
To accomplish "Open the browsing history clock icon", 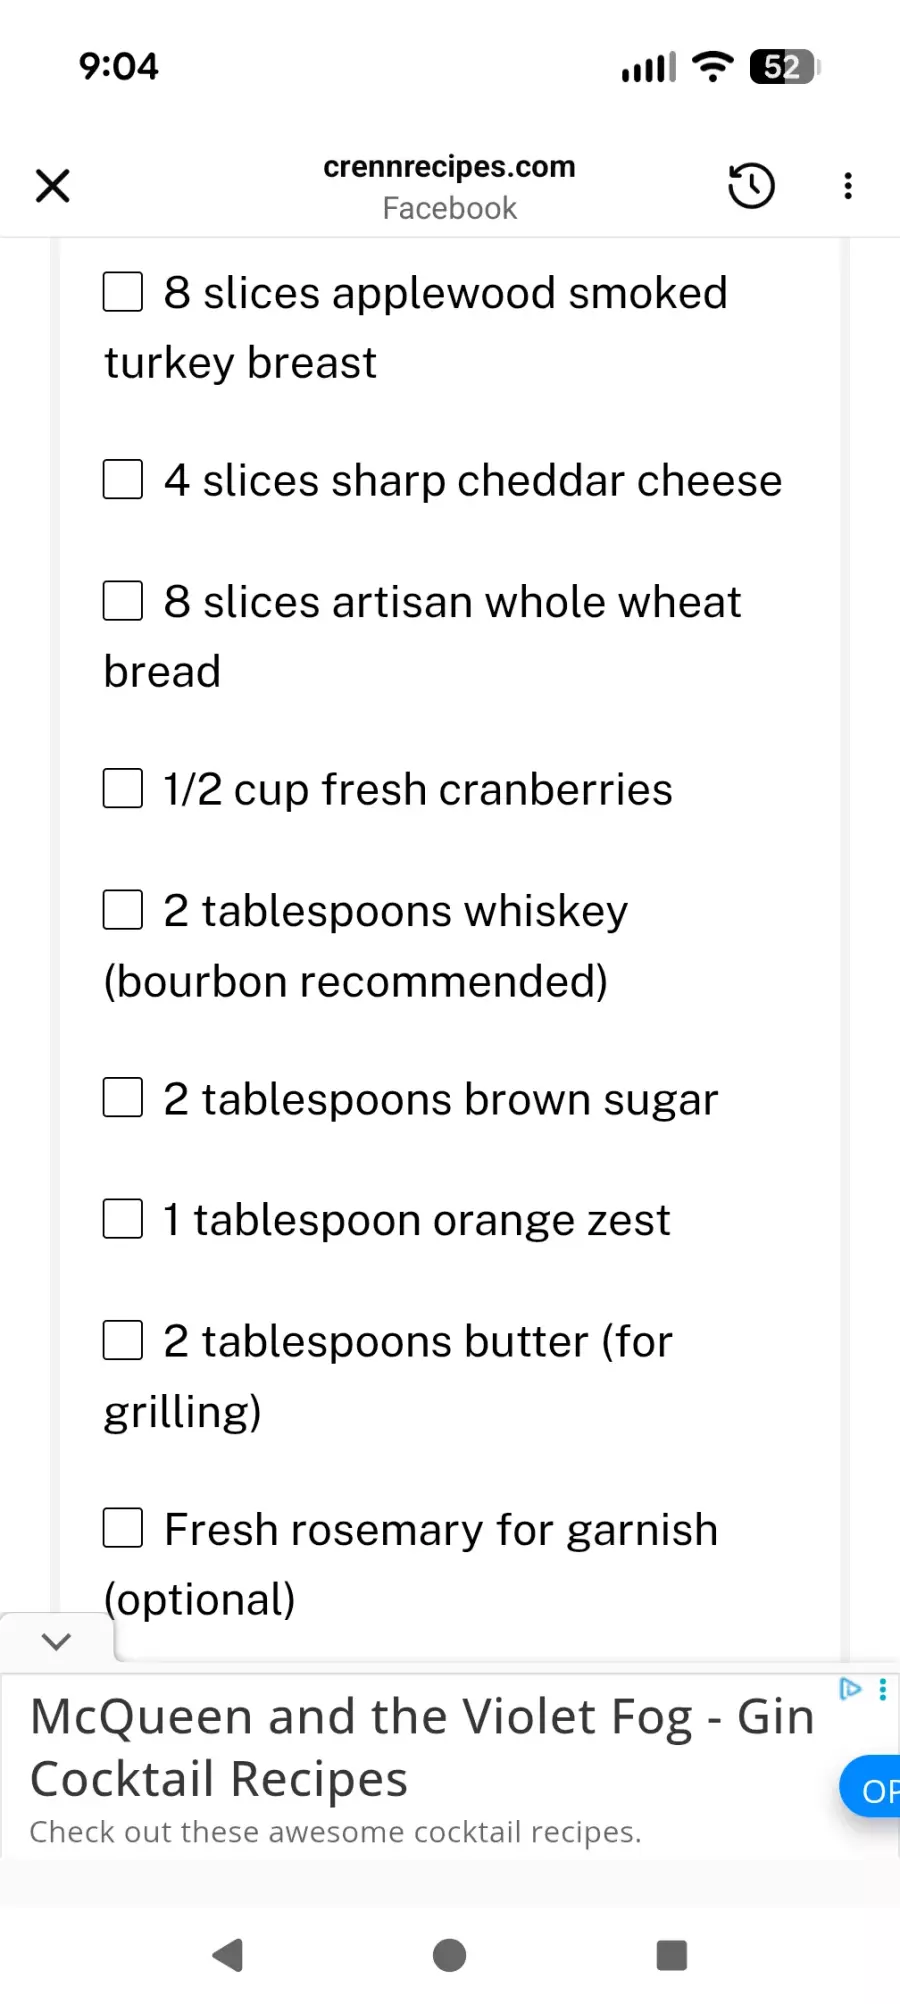I will [751, 186].
